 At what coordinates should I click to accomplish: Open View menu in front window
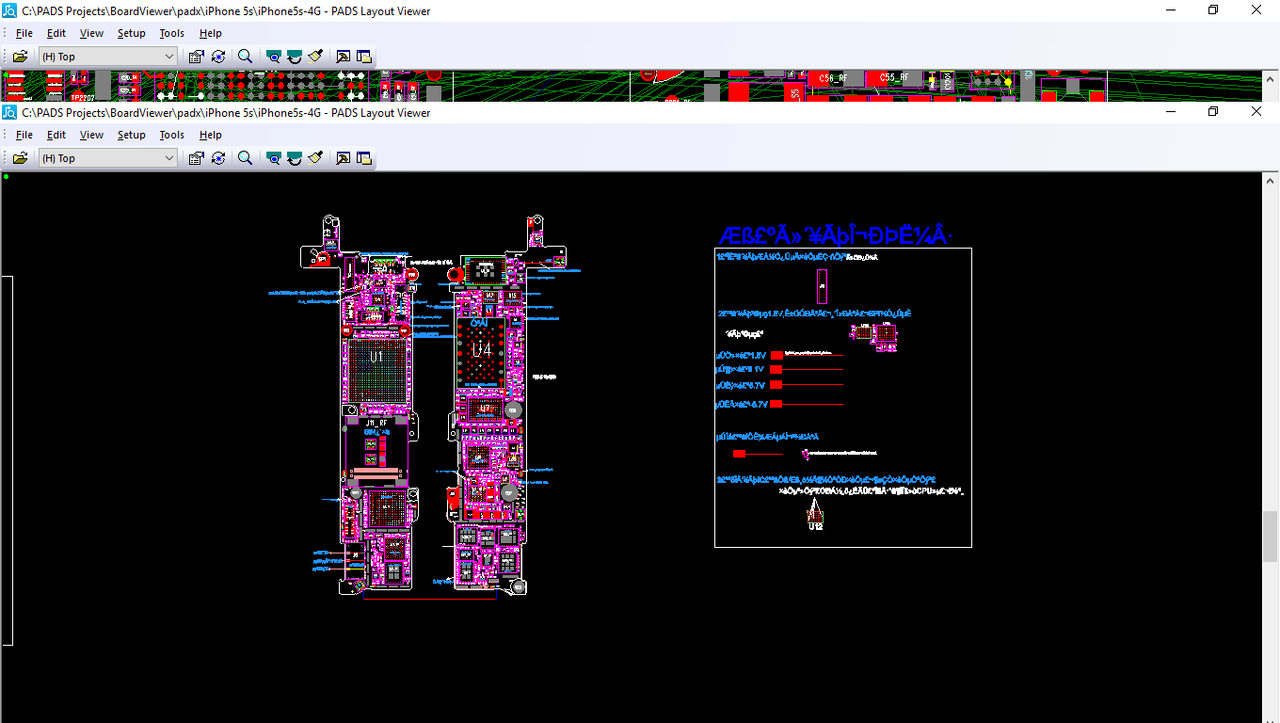coord(91,135)
